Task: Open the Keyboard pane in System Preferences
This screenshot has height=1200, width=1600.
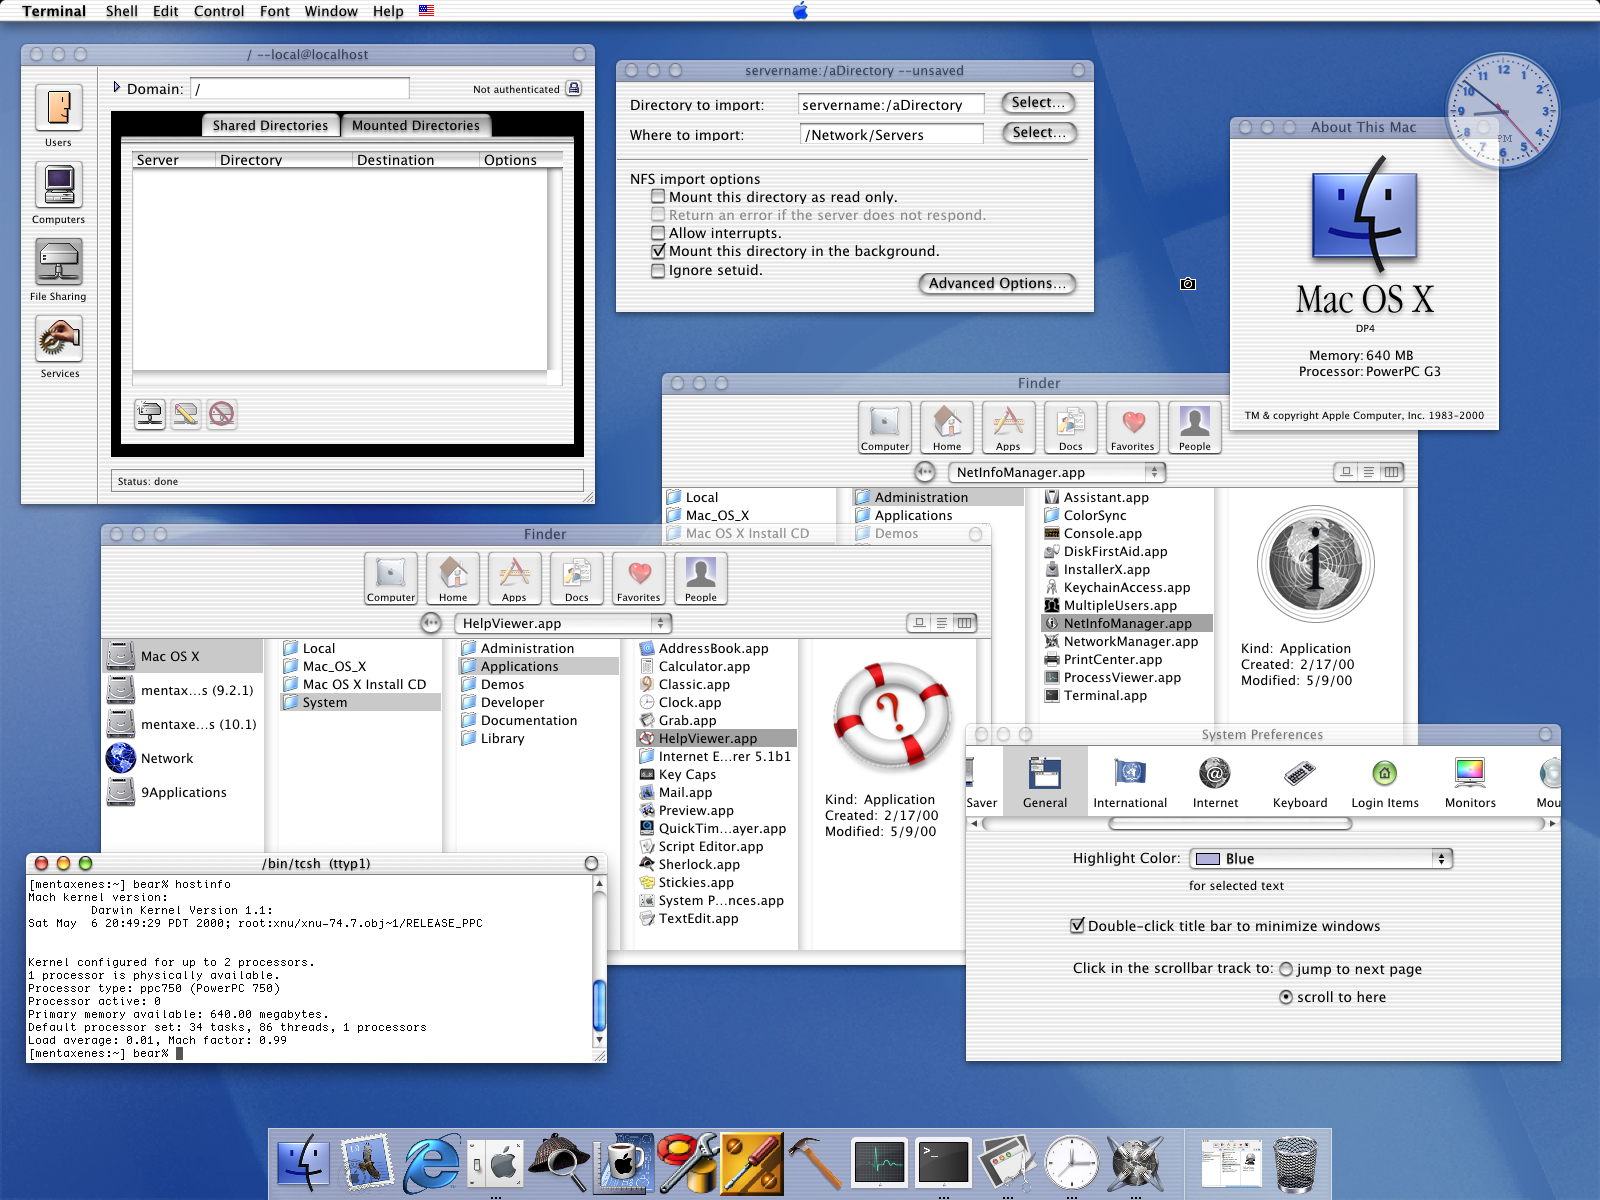Action: (x=1299, y=780)
